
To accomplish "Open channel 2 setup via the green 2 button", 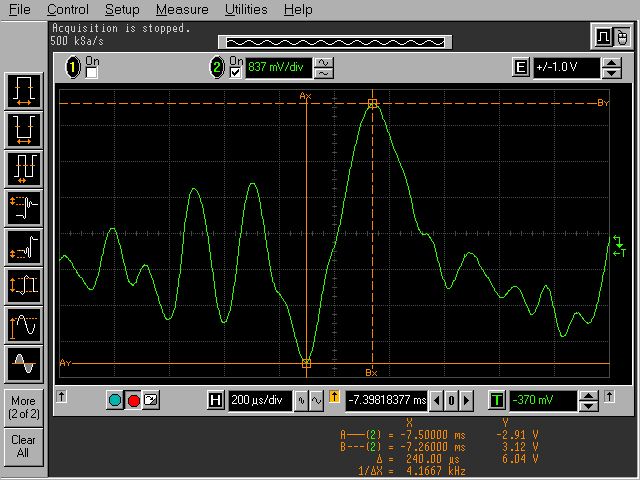I will (x=217, y=67).
